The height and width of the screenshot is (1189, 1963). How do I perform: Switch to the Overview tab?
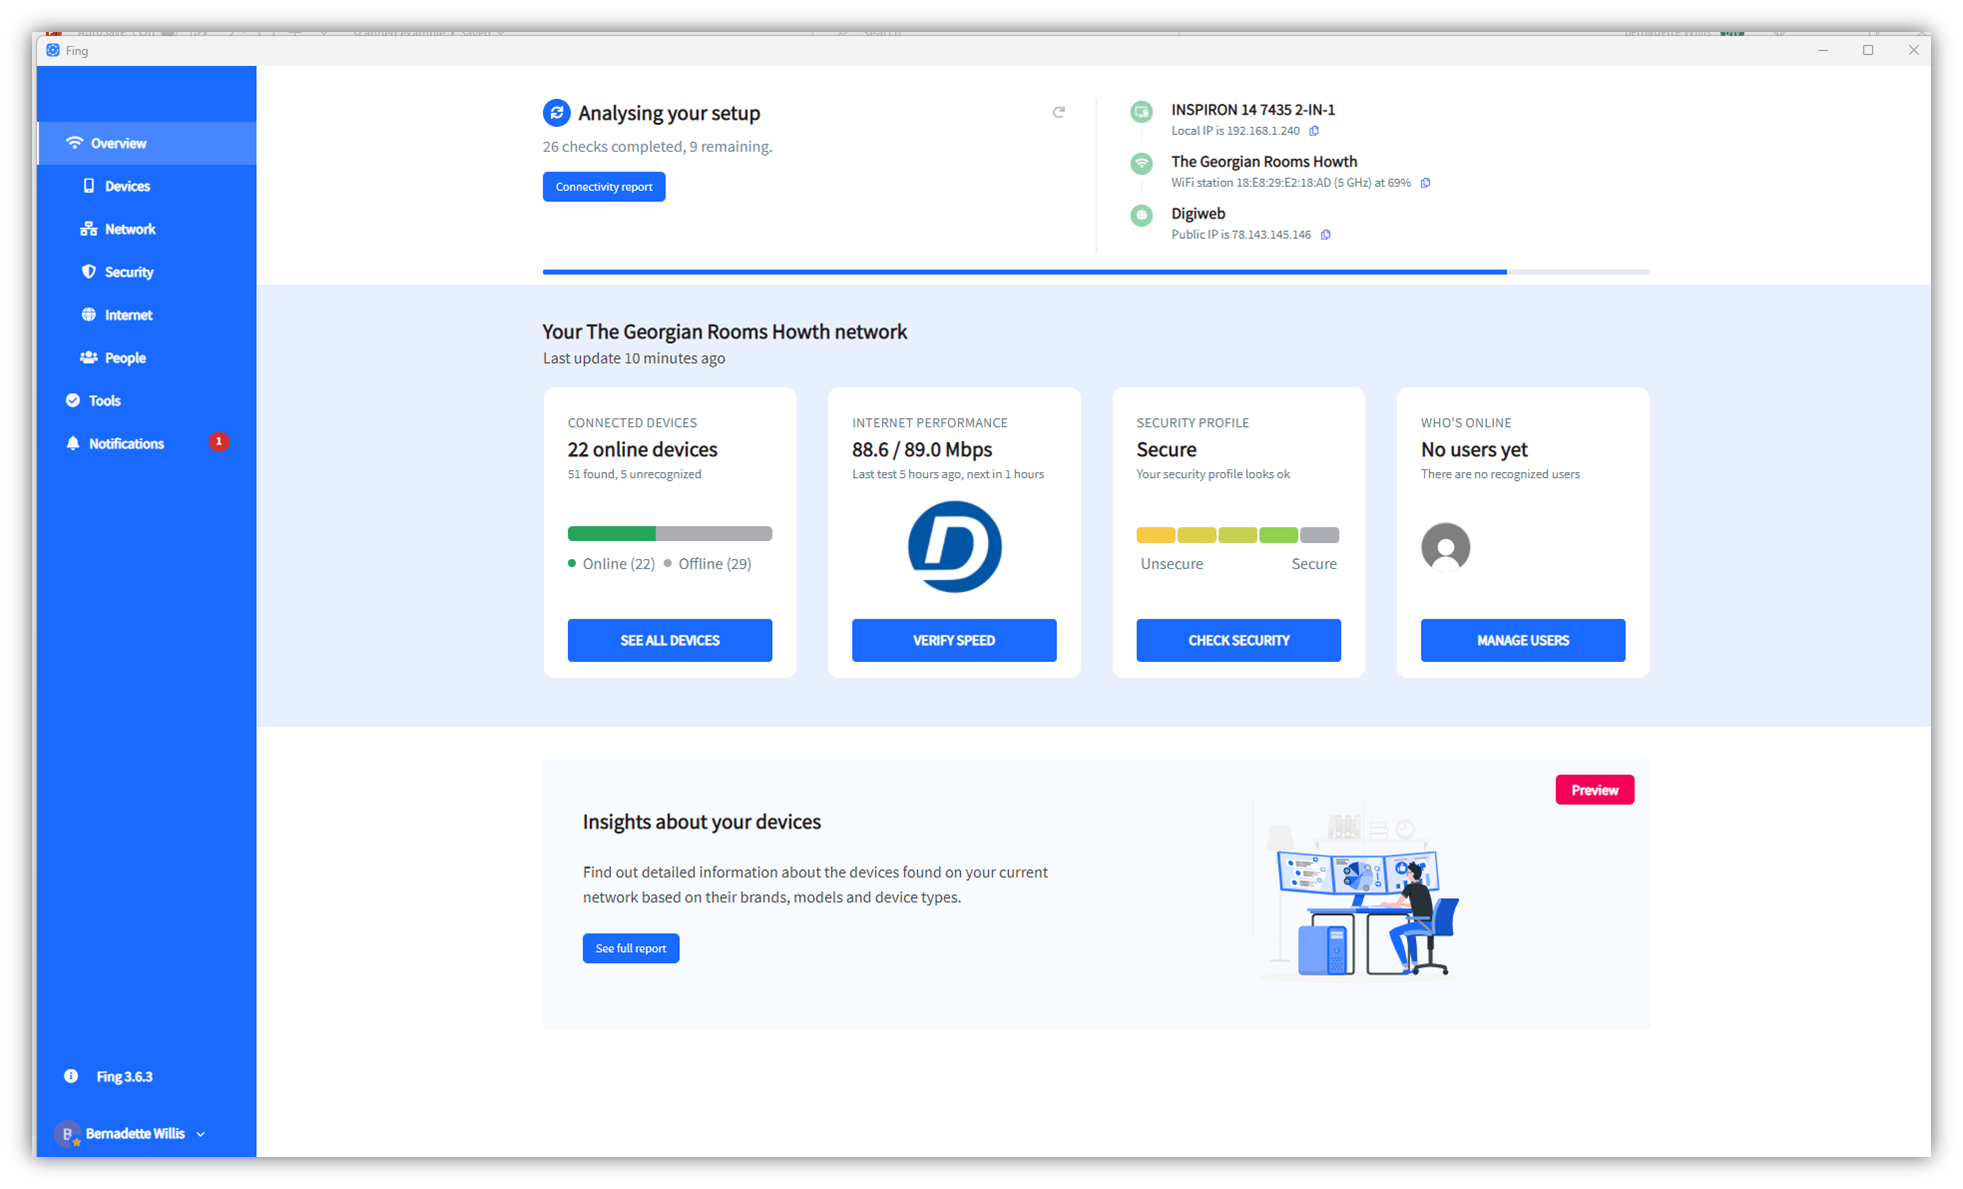coord(118,143)
